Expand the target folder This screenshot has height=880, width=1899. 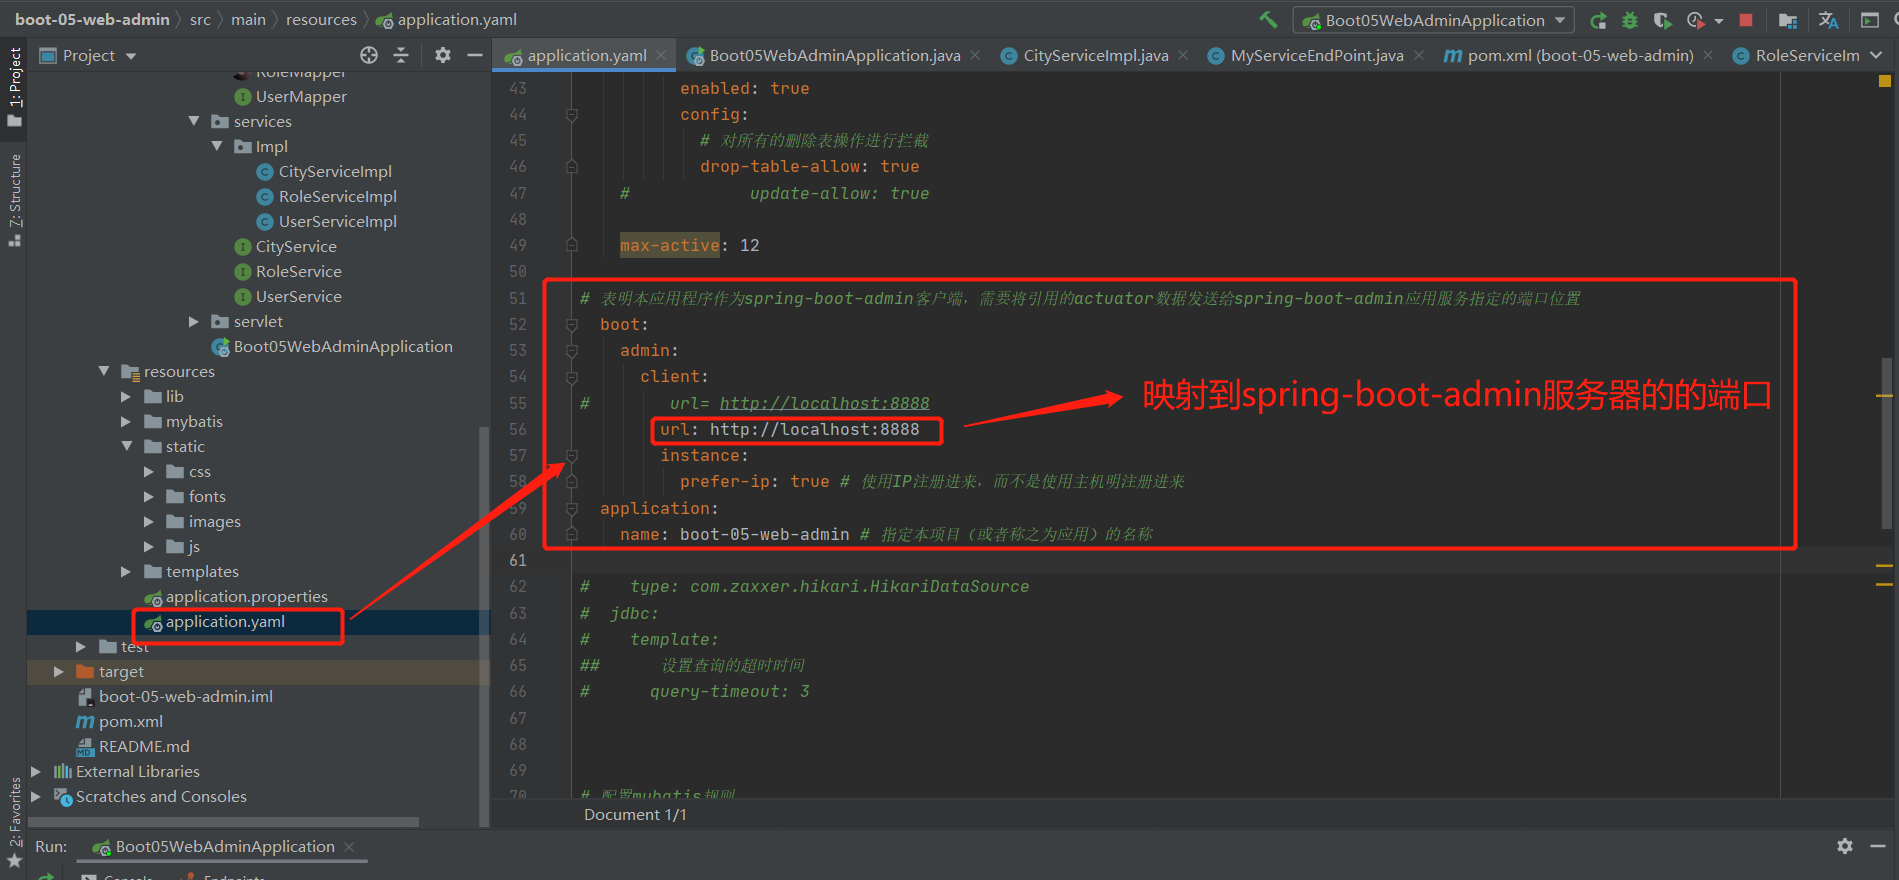(x=58, y=671)
